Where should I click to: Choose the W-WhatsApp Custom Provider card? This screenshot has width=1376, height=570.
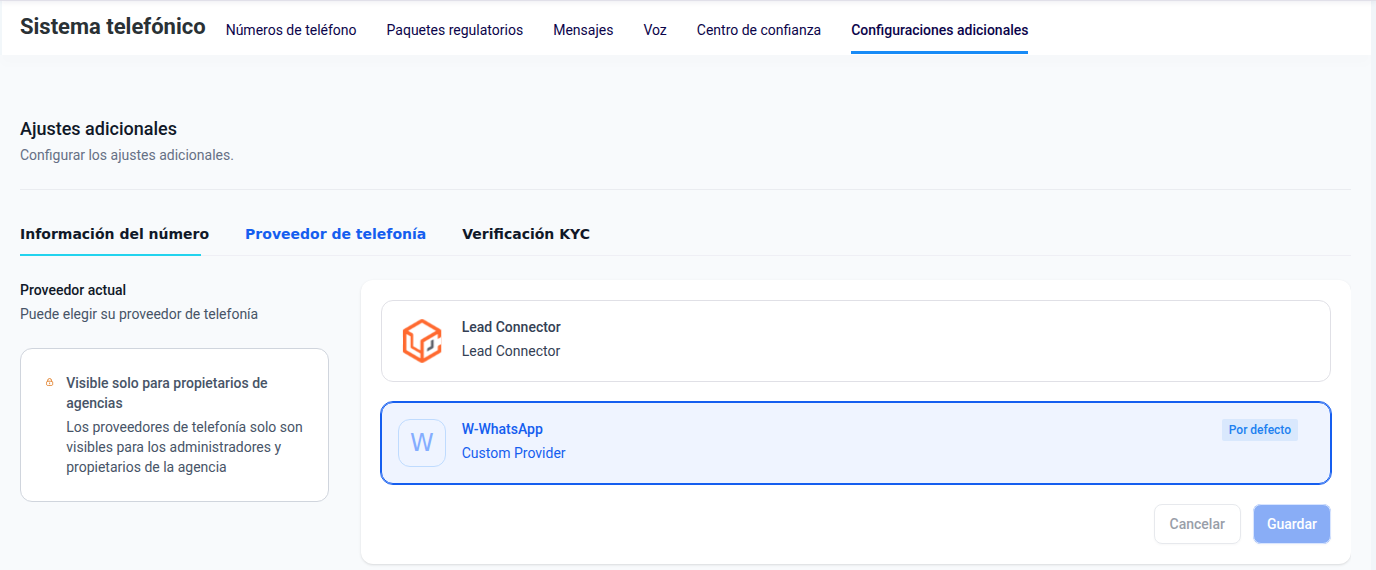pyautogui.click(x=856, y=442)
